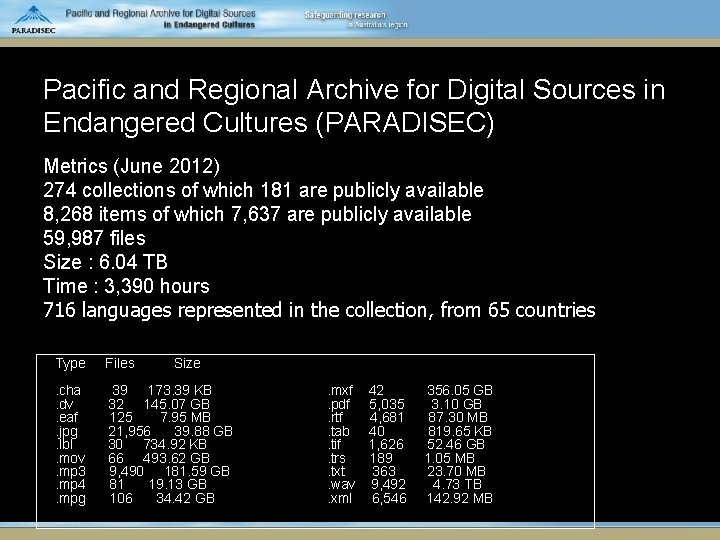This screenshot has height=540, width=720.
Task: Click the '.trs' file type entry
Action: [x=337, y=458]
